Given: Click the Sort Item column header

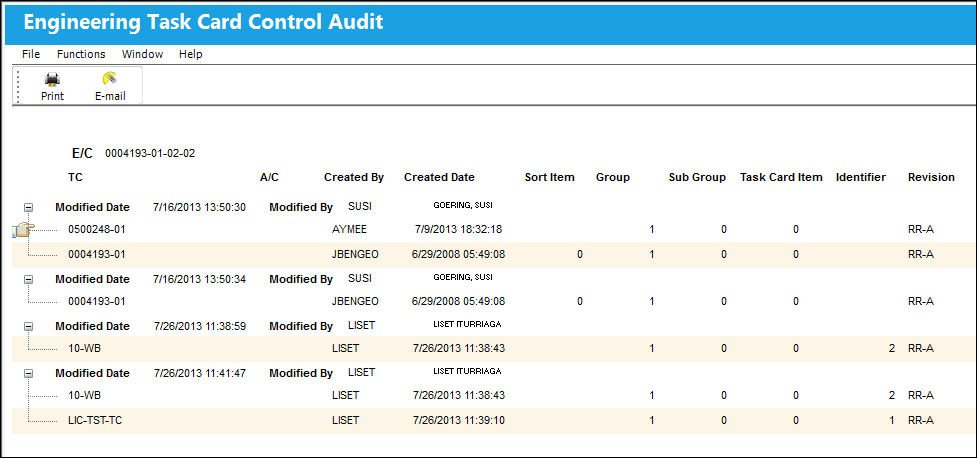Looking at the screenshot, I should tap(550, 178).
